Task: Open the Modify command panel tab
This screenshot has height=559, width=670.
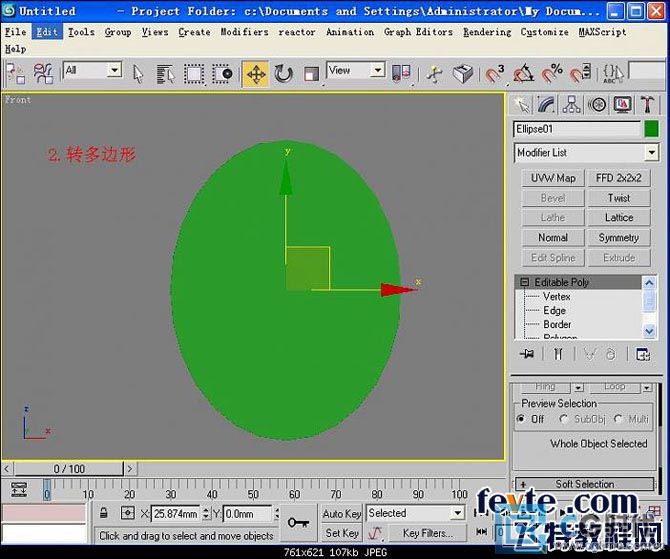Action: pyautogui.click(x=547, y=104)
